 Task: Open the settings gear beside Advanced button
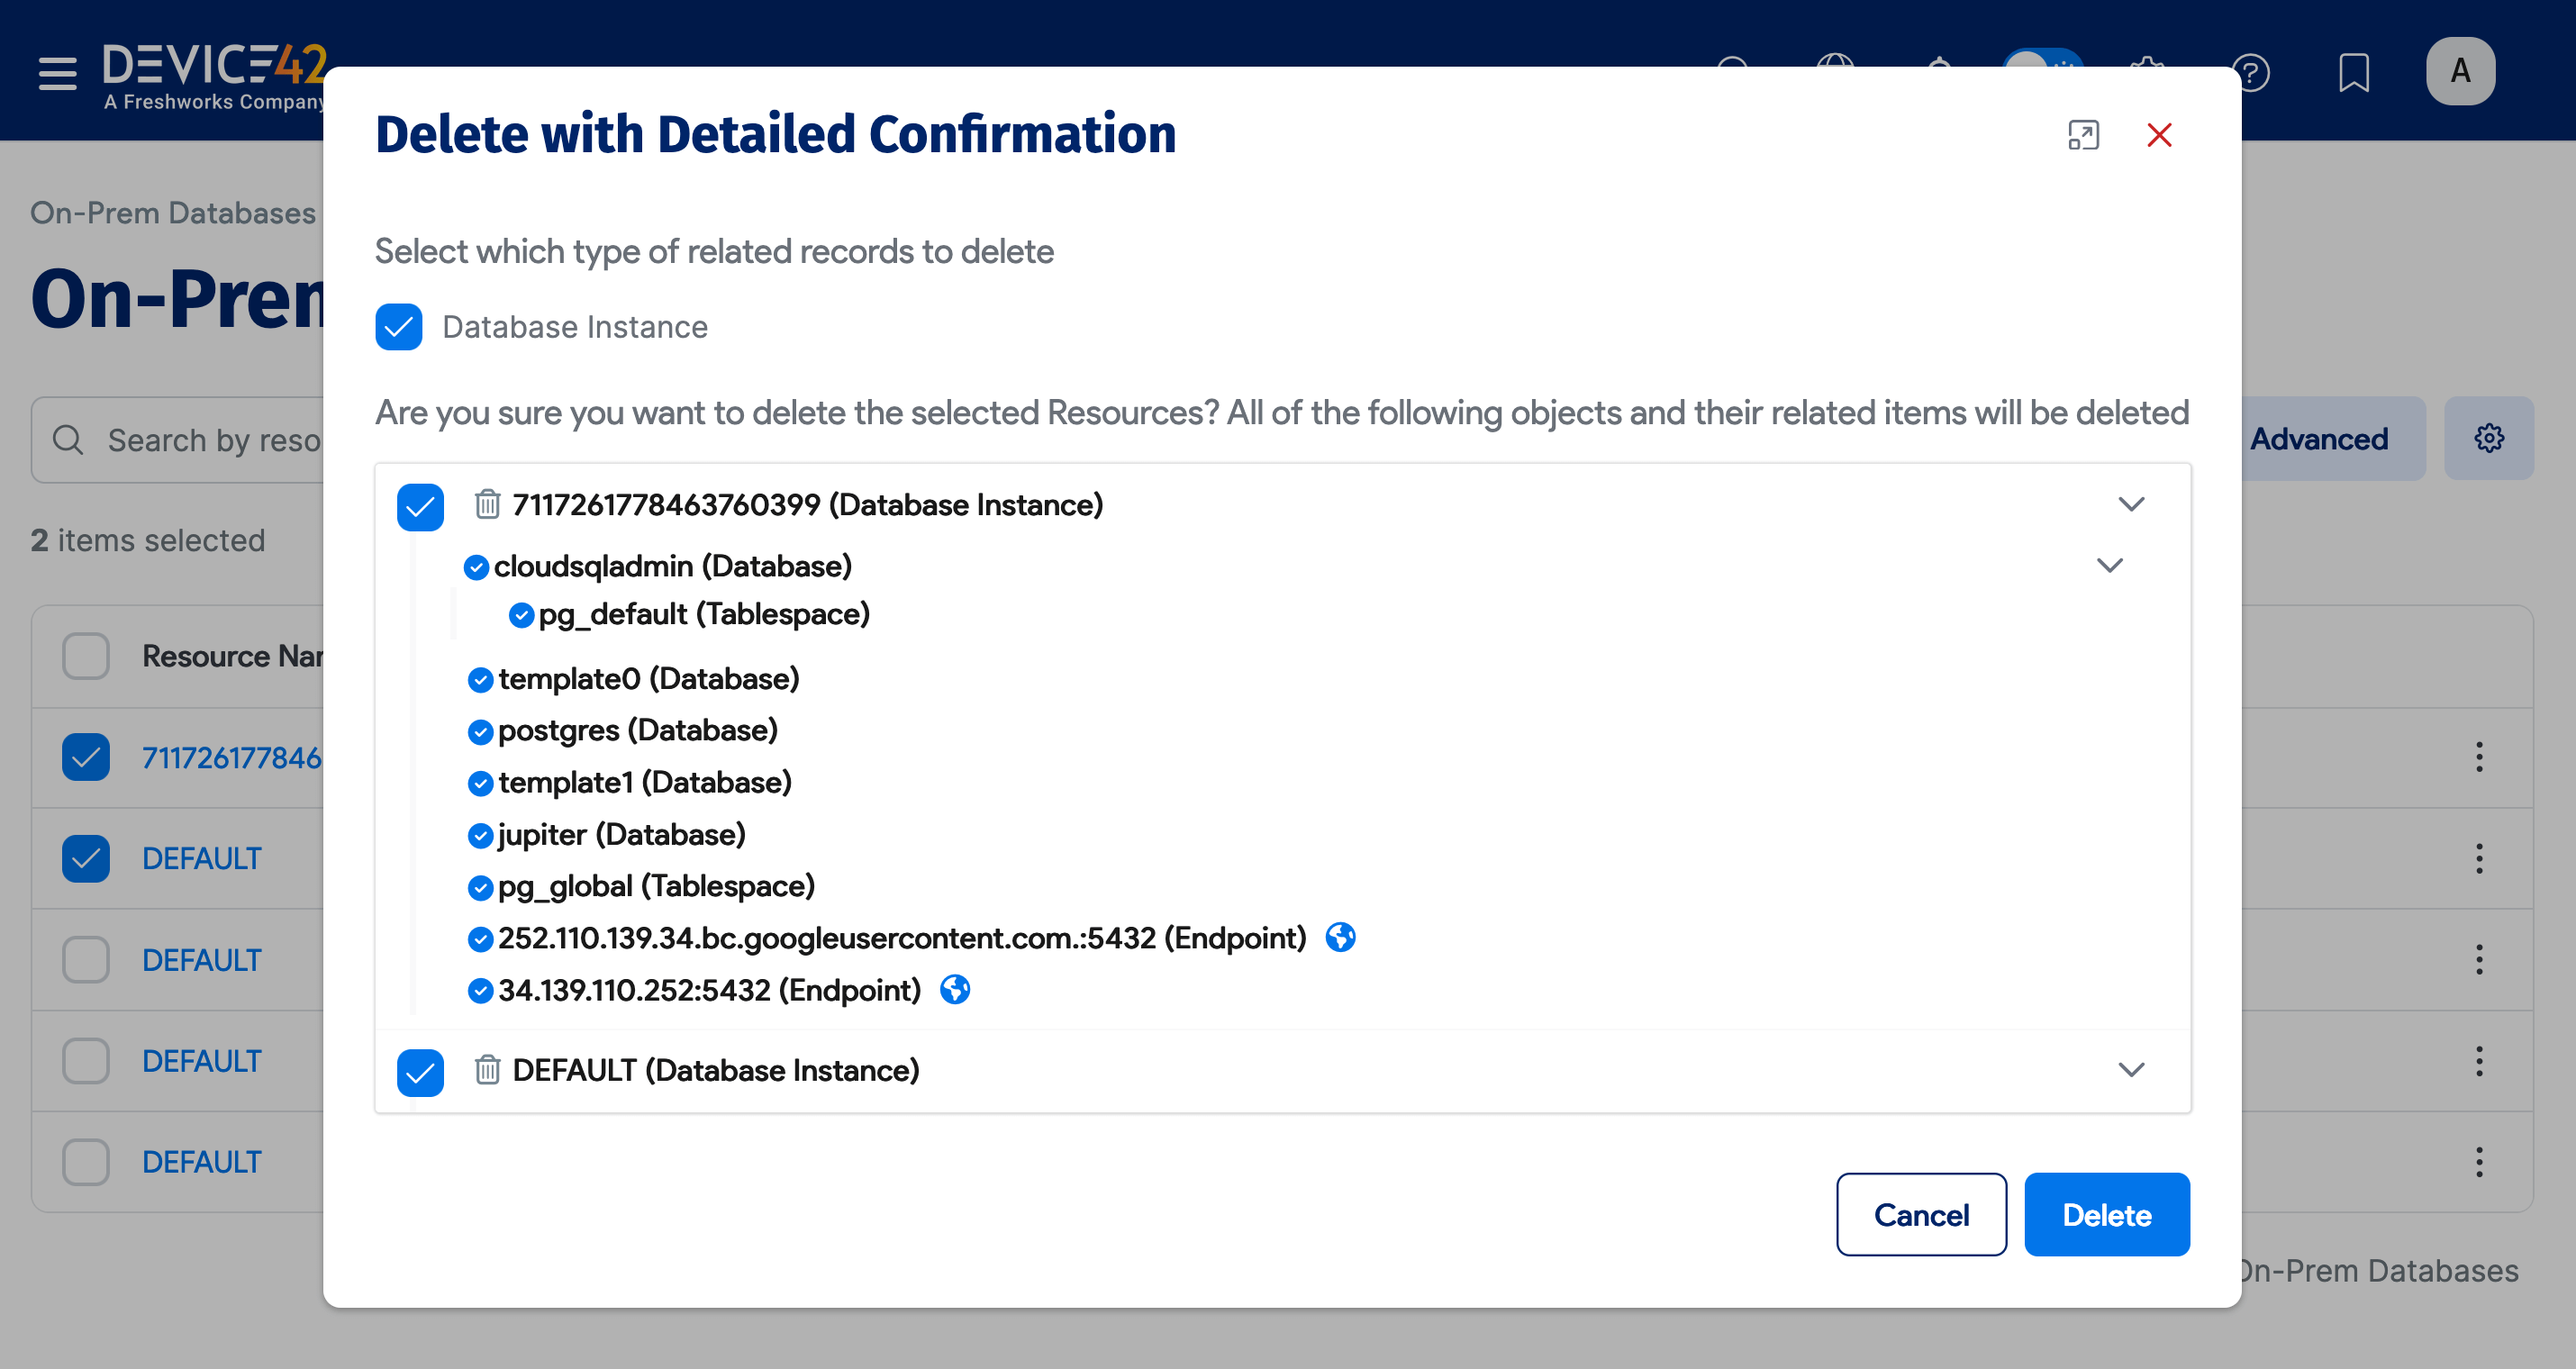pos(2489,437)
